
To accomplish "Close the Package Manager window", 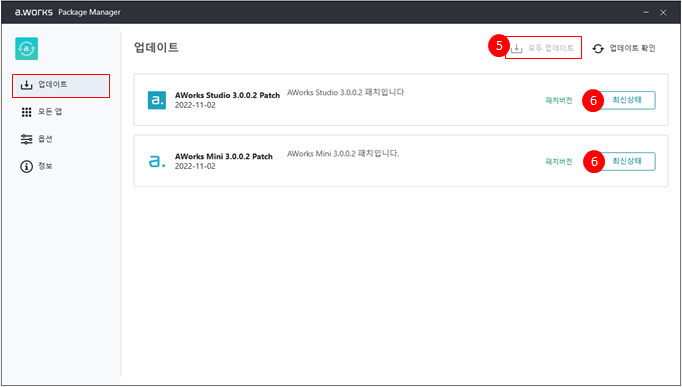I will point(663,13).
